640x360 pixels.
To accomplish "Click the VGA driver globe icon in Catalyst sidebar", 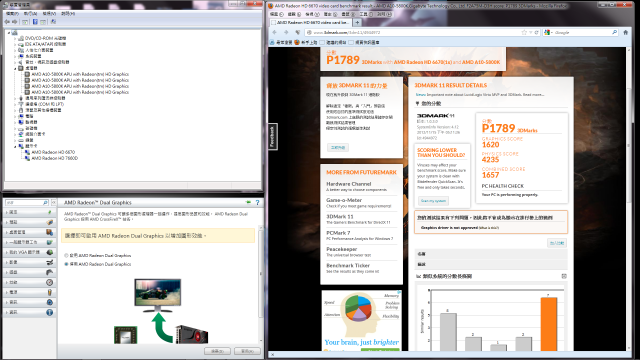I will point(49,252).
